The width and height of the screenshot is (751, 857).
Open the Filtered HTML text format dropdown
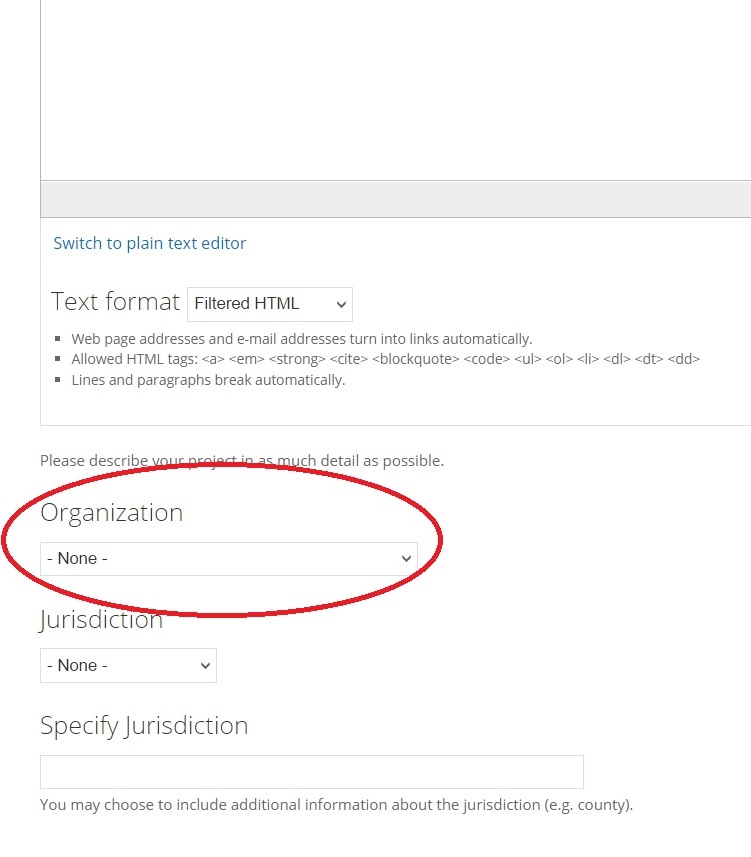(x=269, y=304)
